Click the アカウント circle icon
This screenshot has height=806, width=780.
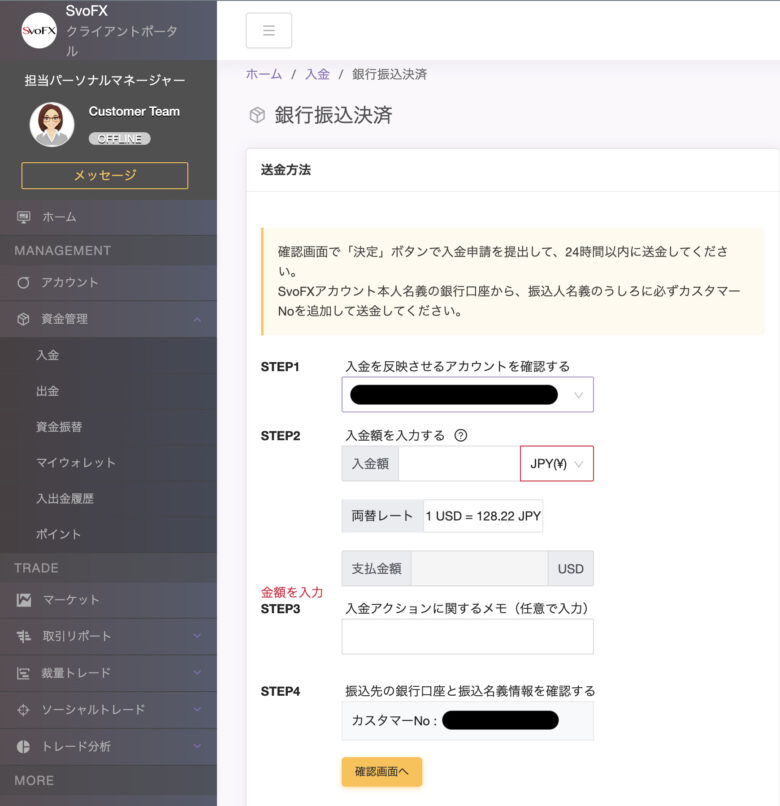23,283
